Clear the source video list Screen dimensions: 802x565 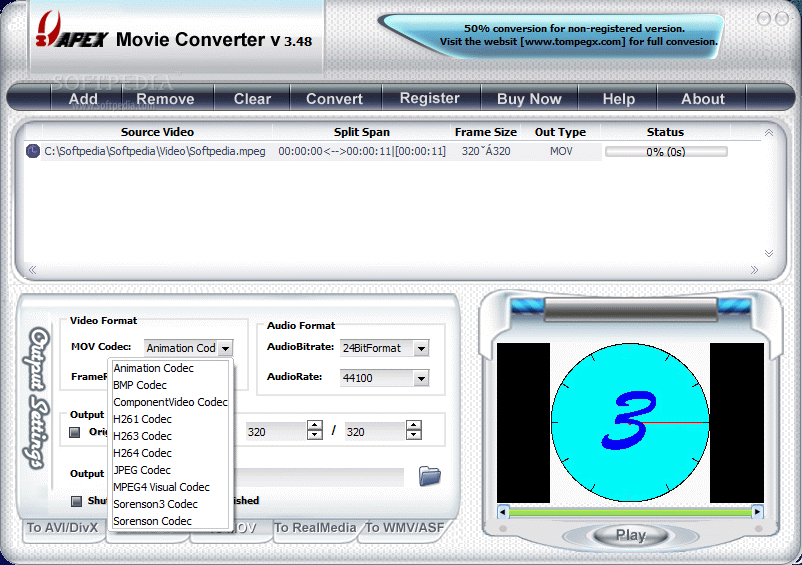click(252, 99)
